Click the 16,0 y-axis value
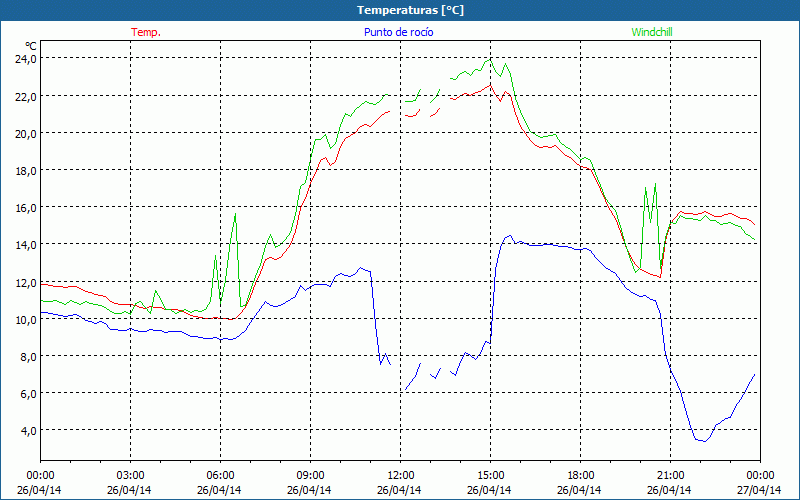 (26, 208)
